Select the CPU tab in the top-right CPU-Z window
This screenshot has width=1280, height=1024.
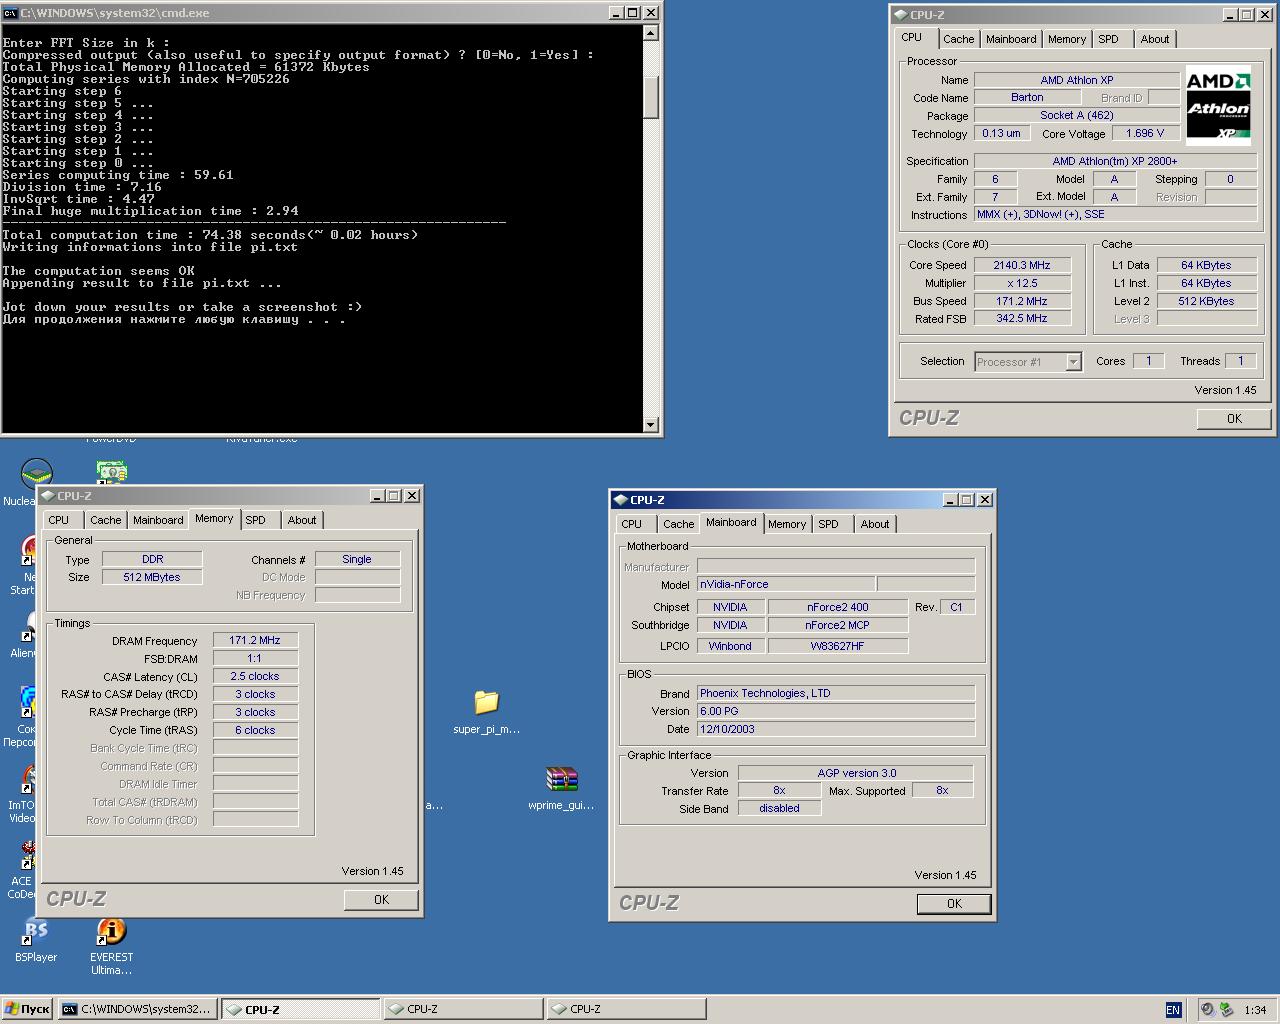912,37
